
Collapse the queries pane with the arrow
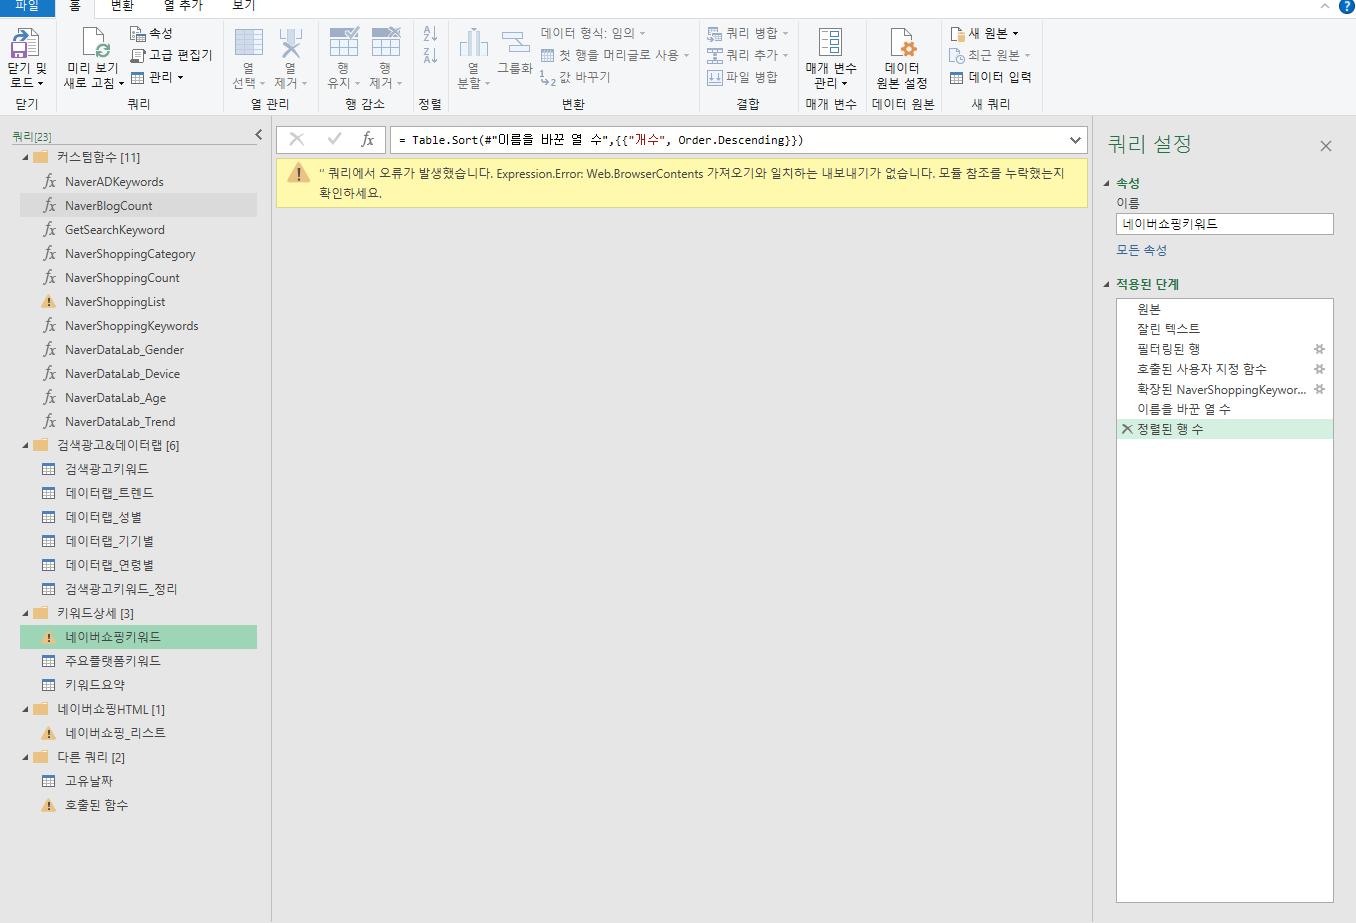pyautogui.click(x=258, y=135)
